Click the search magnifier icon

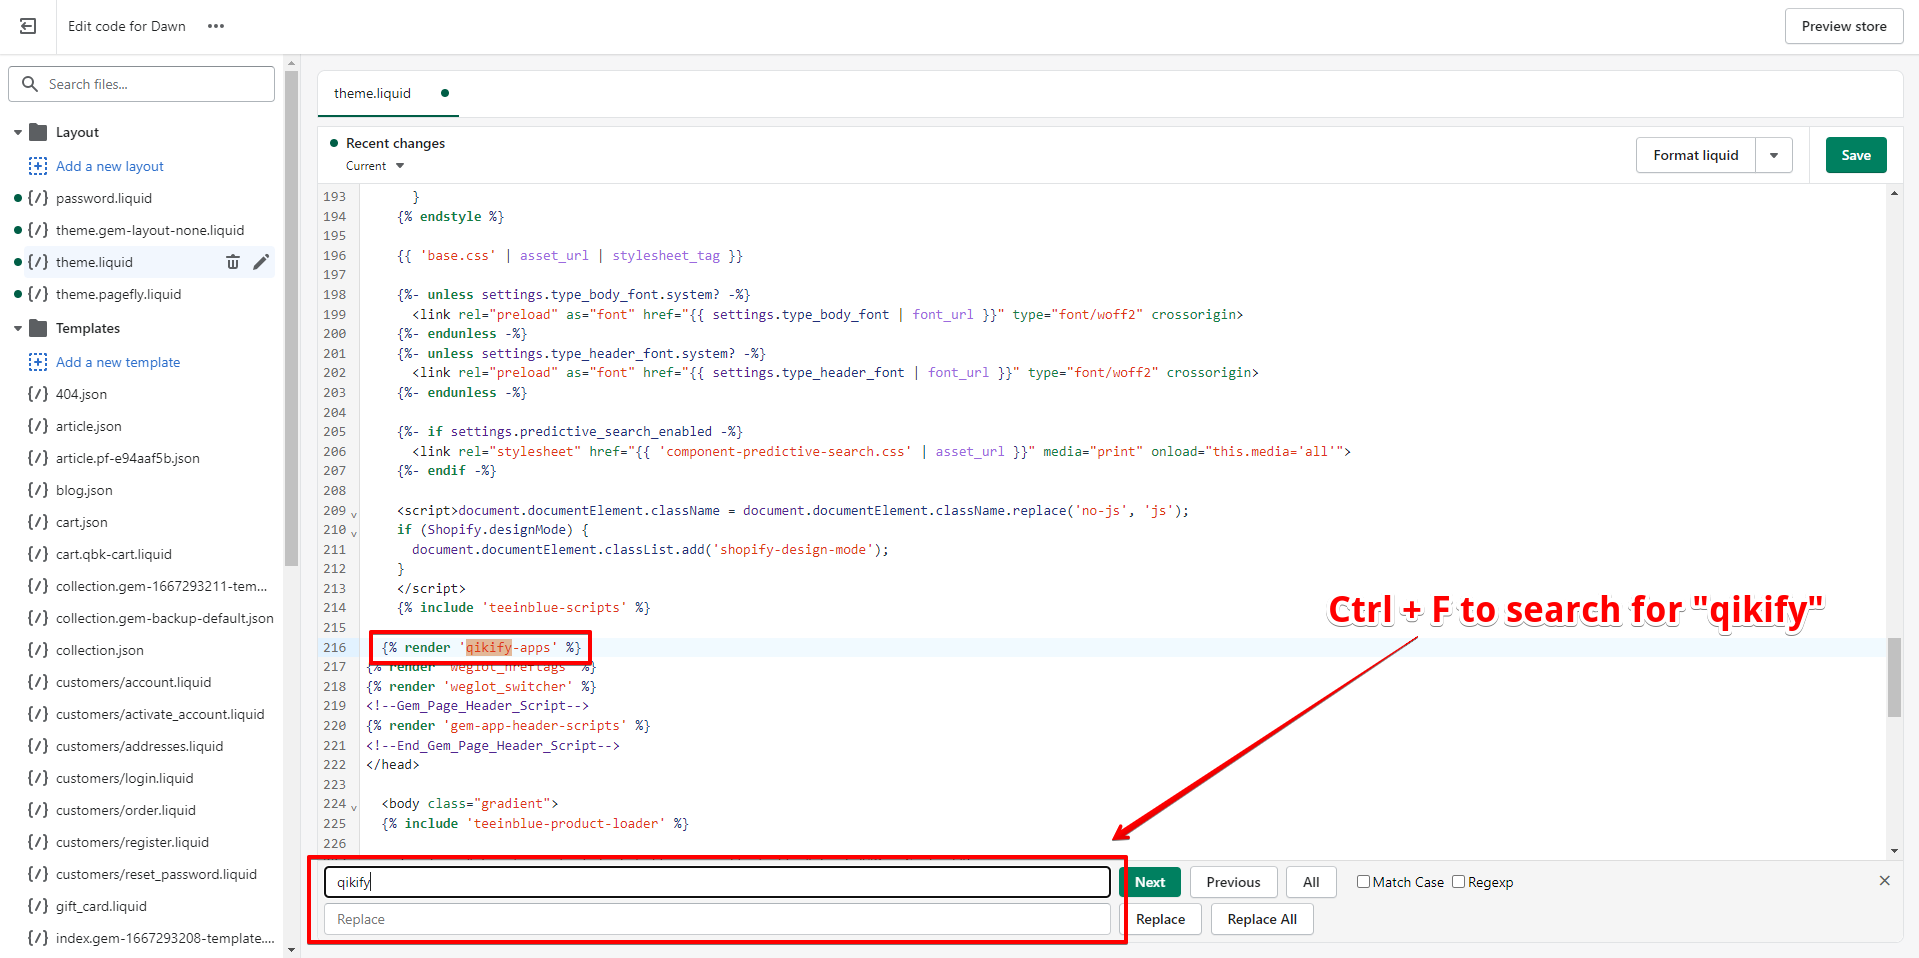(x=30, y=84)
